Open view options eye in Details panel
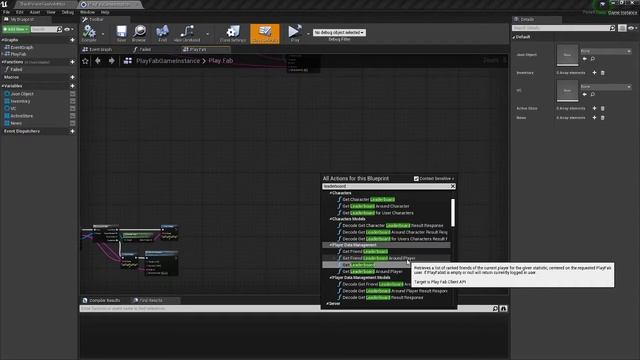The width and height of the screenshot is (640, 360). [632, 28]
